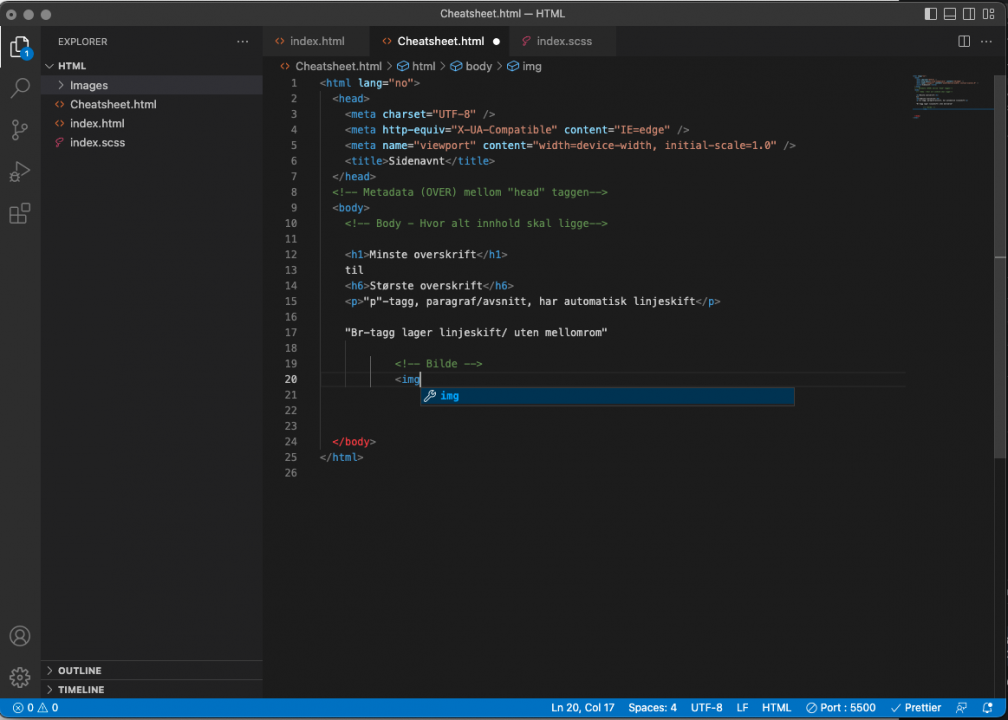Switch to the index.scss tab
Viewport: 1008px width, 720px height.
pos(563,41)
